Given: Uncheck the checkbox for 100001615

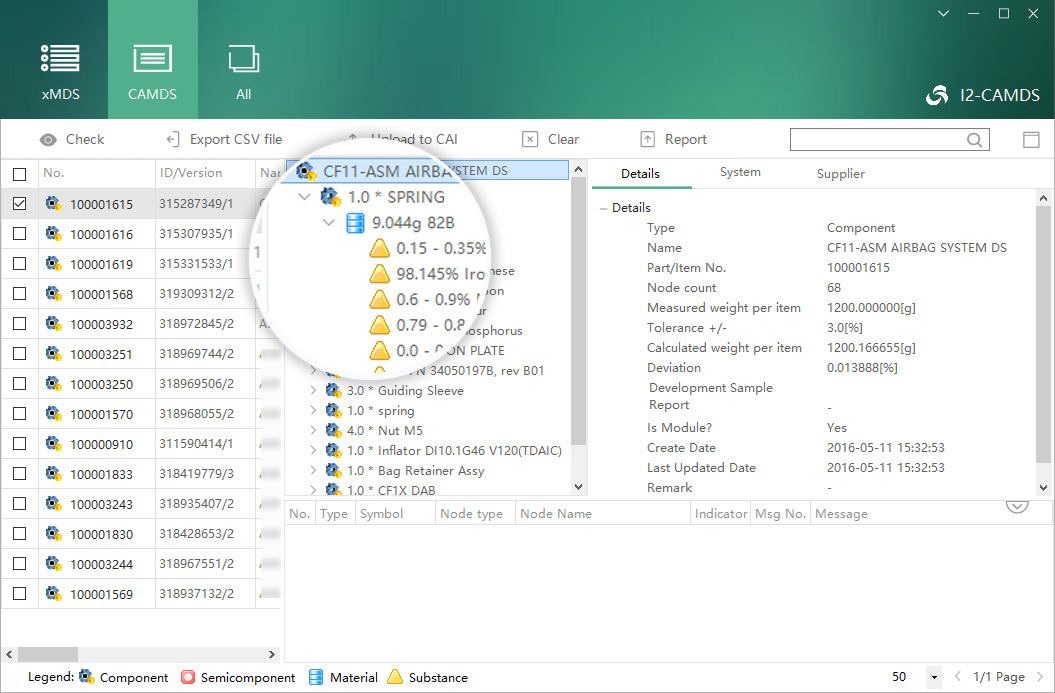Looking at the screenshot, I should [x=20, y=203].
